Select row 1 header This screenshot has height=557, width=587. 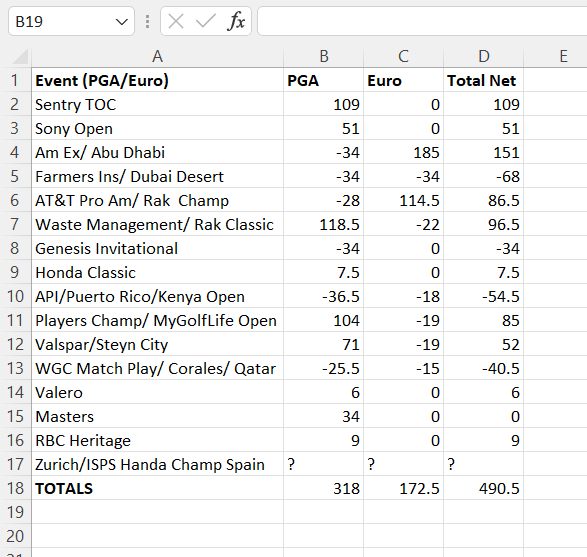tap(15, 80)
